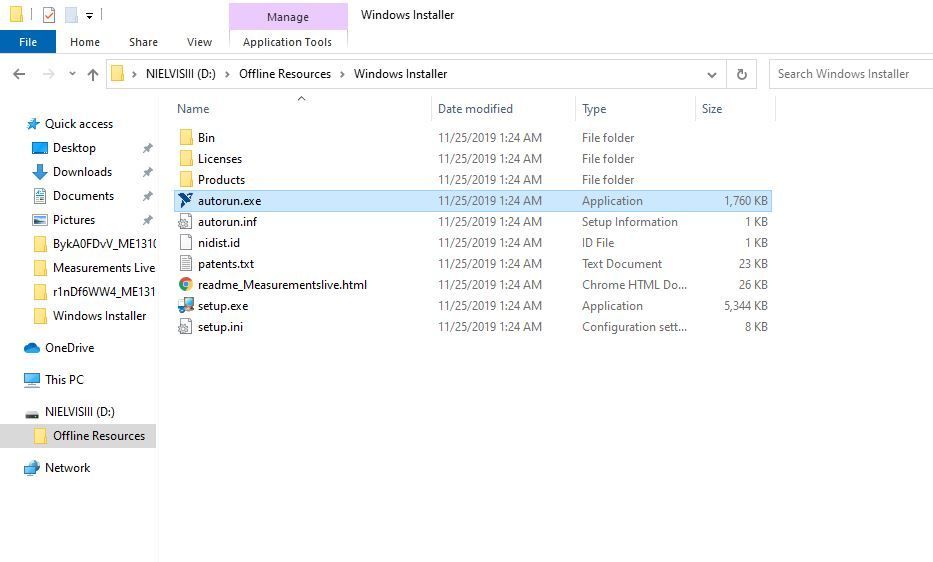This screenshot has height=562, width=933.
Task: Open Desktop in Quick access
Action: point(74,148)
